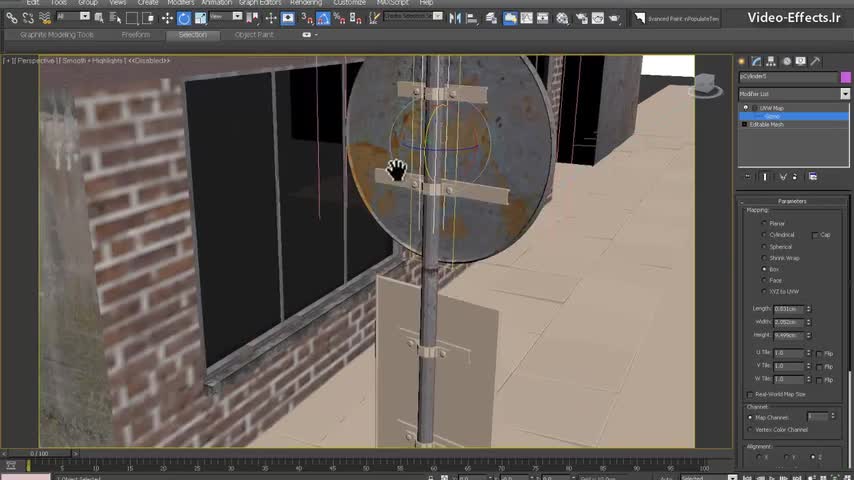Activate the Select and Rotate tool
The height and width of the screenshot is (480, 854).
point(184,18)
